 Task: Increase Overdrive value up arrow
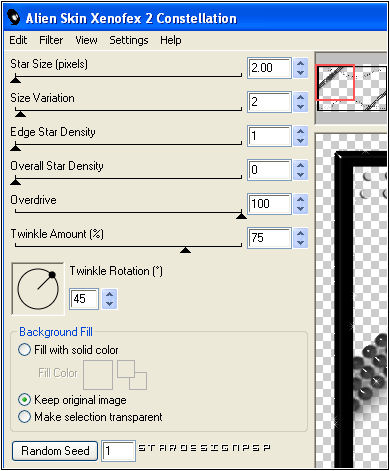coord(300,199)
